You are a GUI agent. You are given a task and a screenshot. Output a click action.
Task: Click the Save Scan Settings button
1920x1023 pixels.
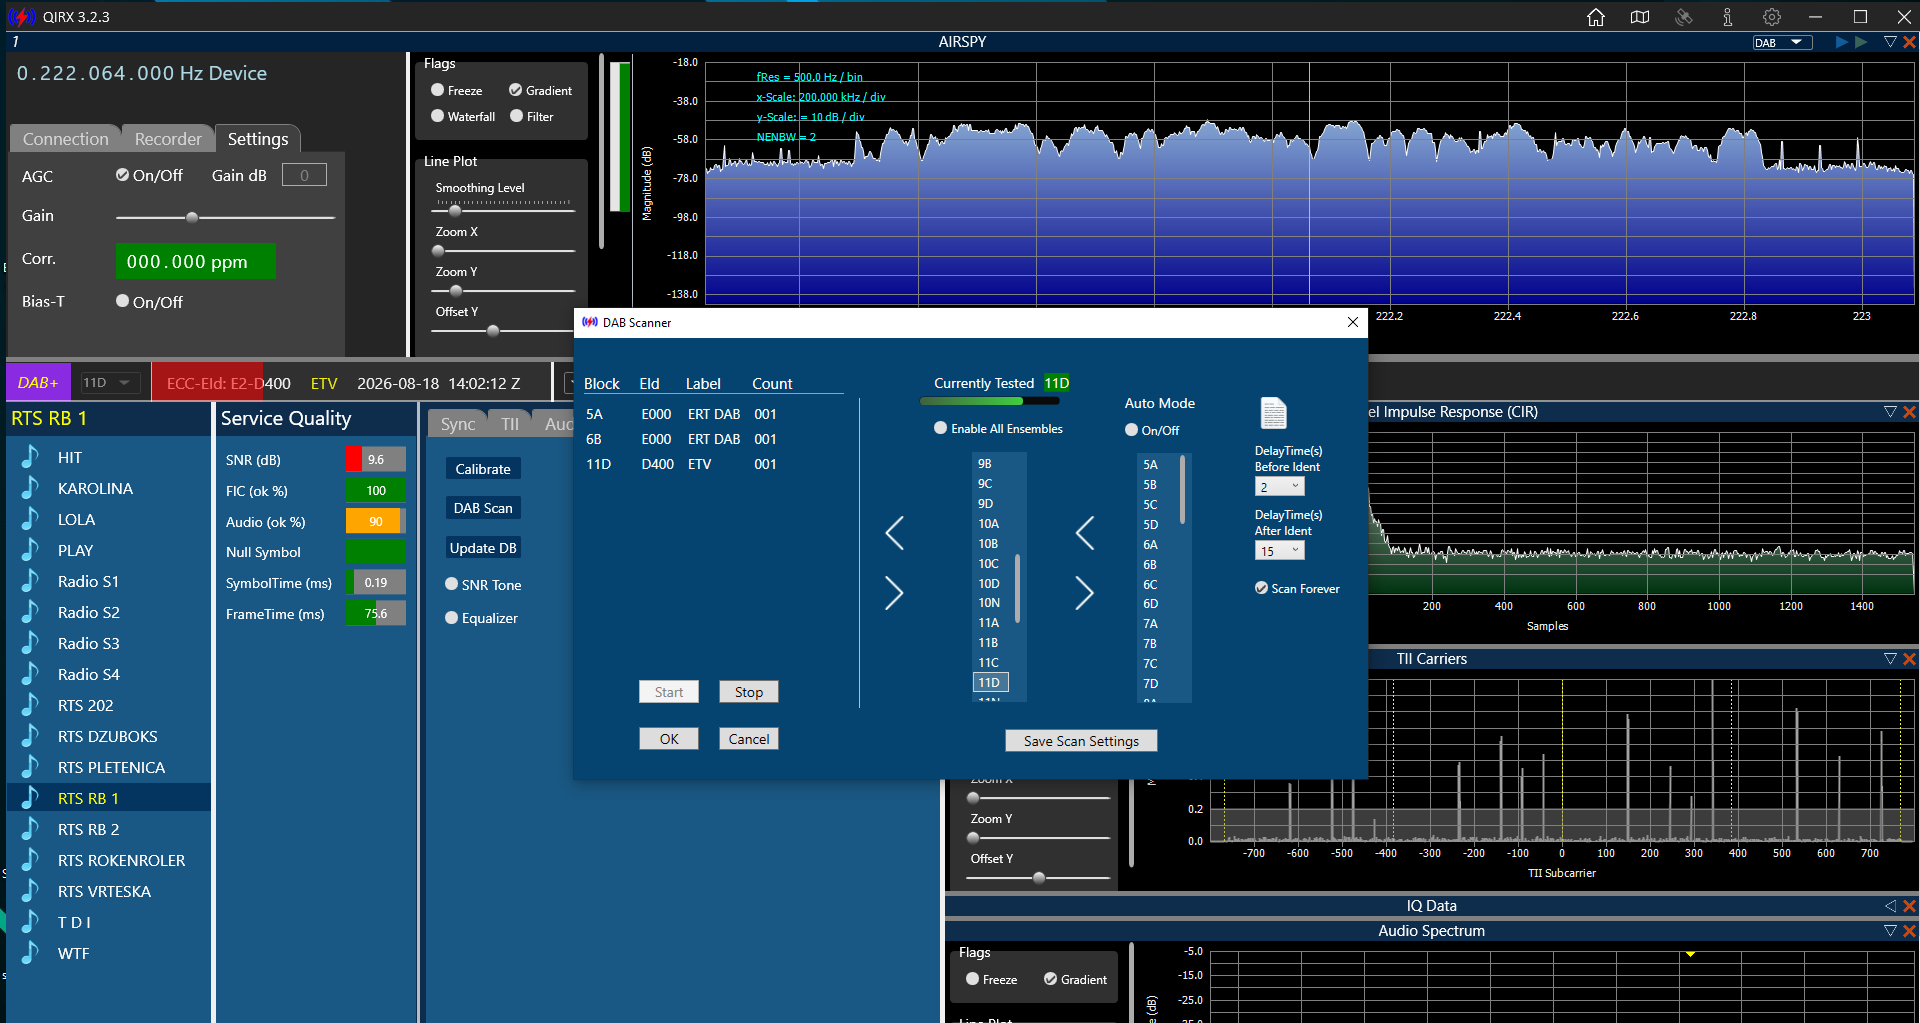(x=1081, y=741)
